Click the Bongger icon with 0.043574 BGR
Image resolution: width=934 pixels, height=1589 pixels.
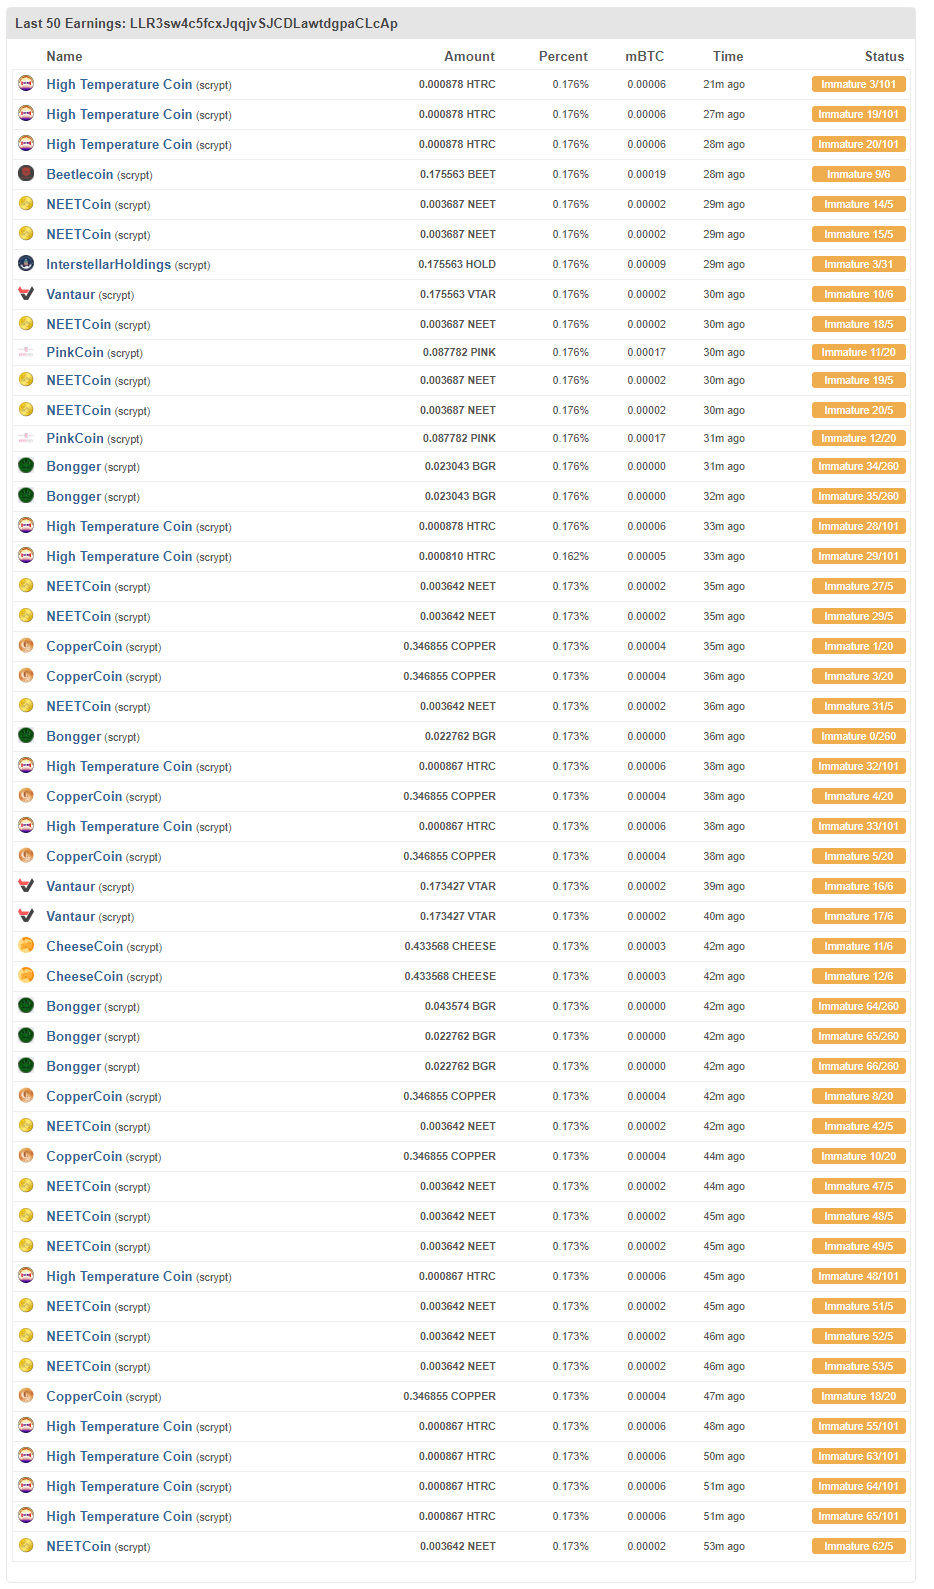tap(26, 1006)
